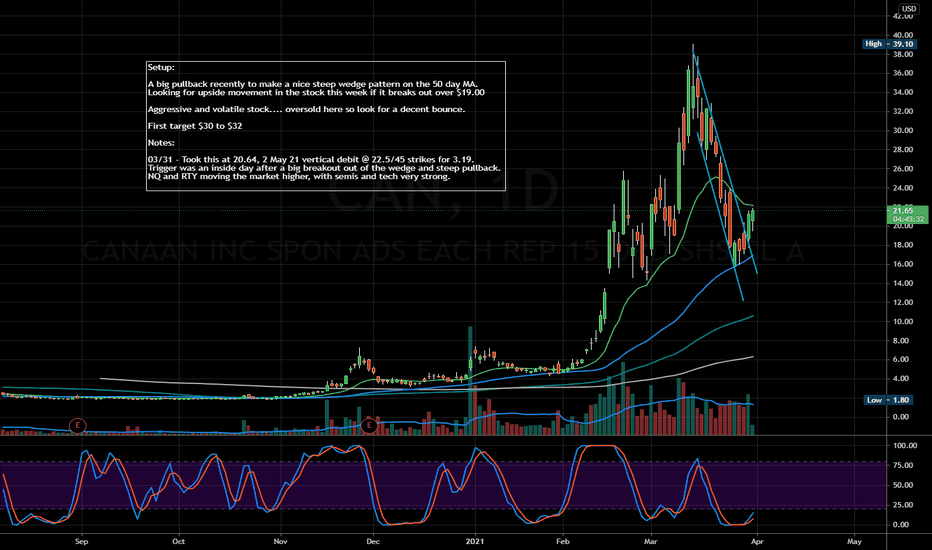Click the 'Setup:' heading in note

161,67
